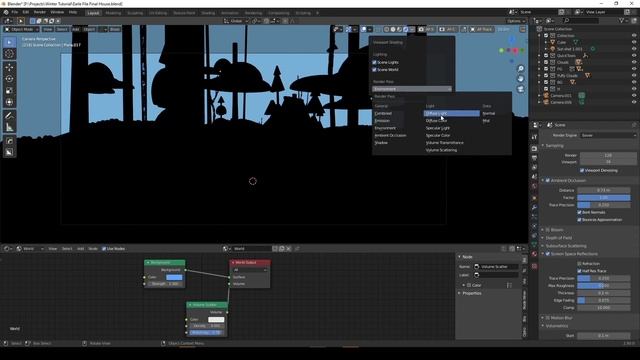Click the Options button in viewport header

tap(516, 21)
